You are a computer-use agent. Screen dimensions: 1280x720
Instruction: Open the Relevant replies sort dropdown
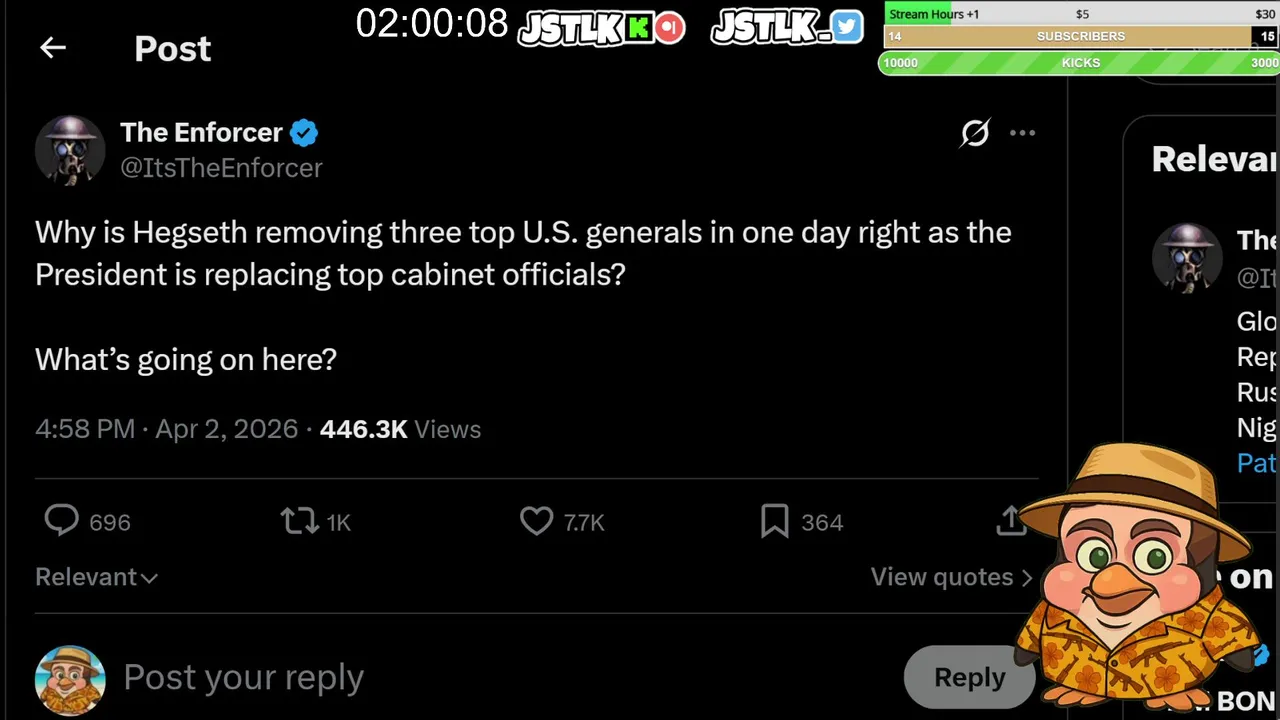click(x=96, y=577)
